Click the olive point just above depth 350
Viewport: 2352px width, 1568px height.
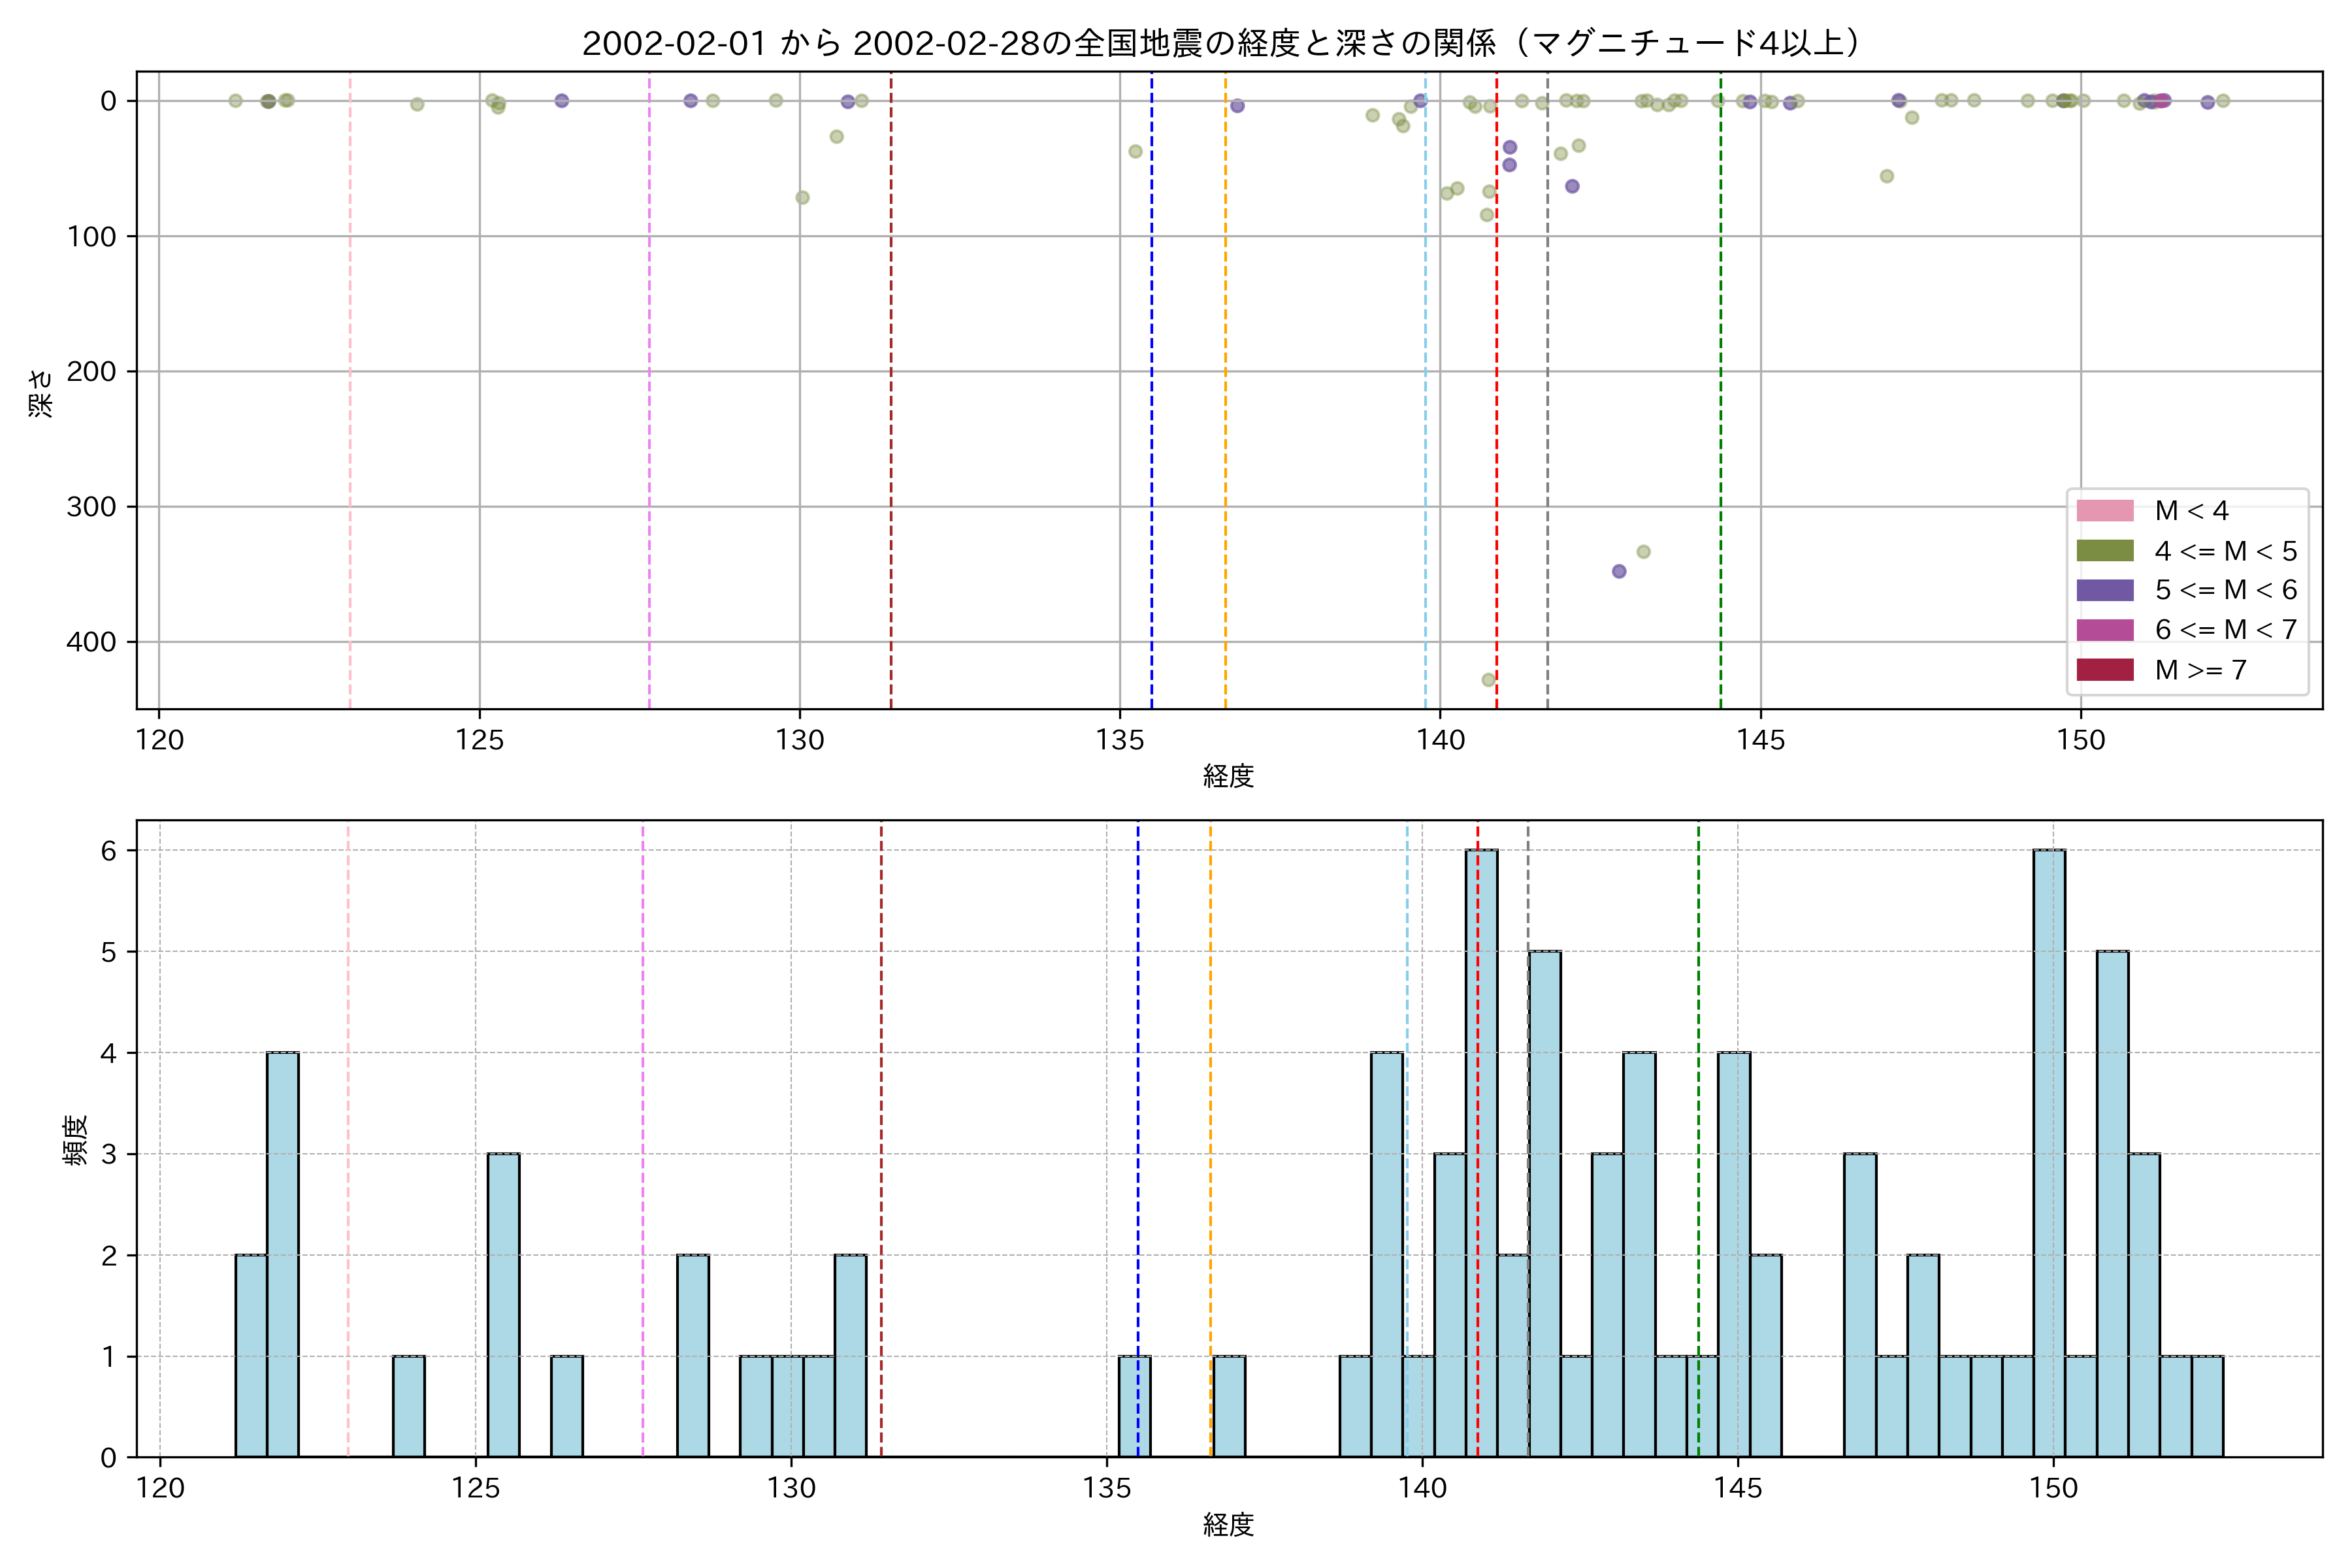coord(1643,552)
